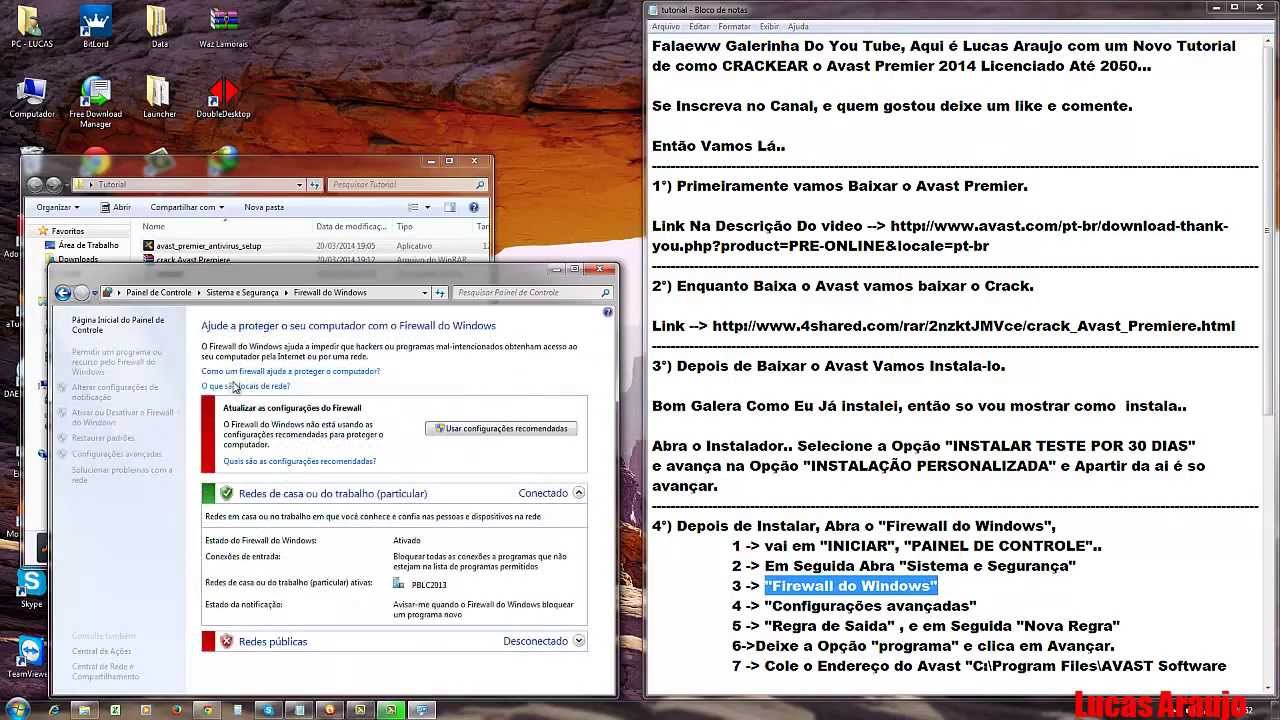Click Ativar ou Desativar o Firewall
This screenshot has height=720, width=1280.
[122, 417]
